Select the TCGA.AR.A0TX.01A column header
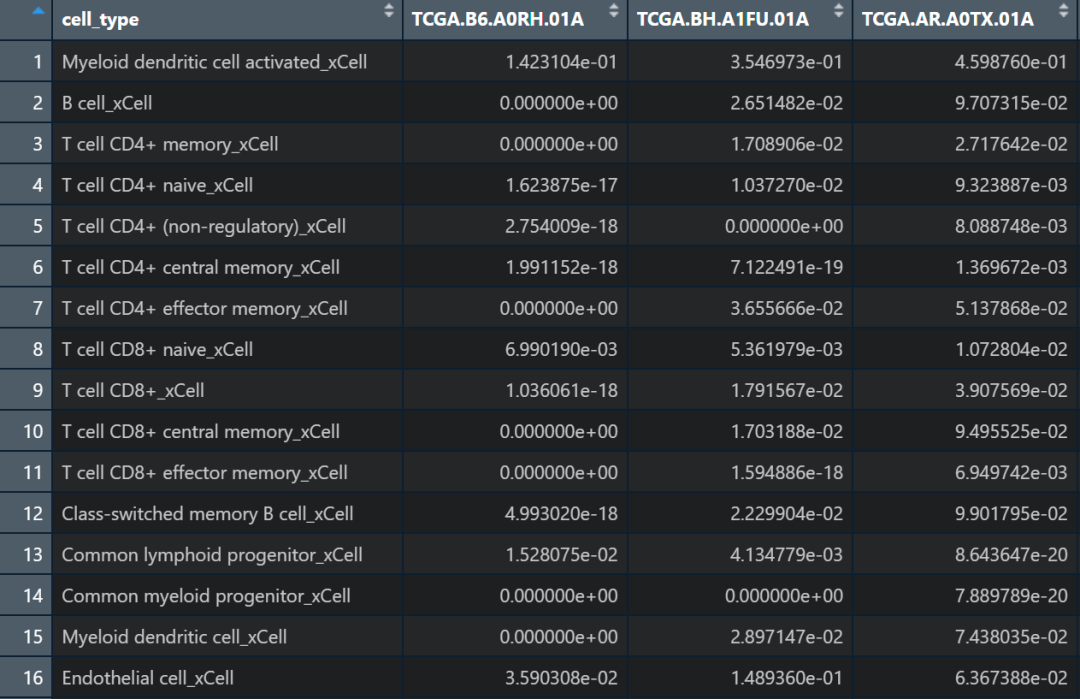Screen dimensions: 1080x699 (x=966, y=19)
